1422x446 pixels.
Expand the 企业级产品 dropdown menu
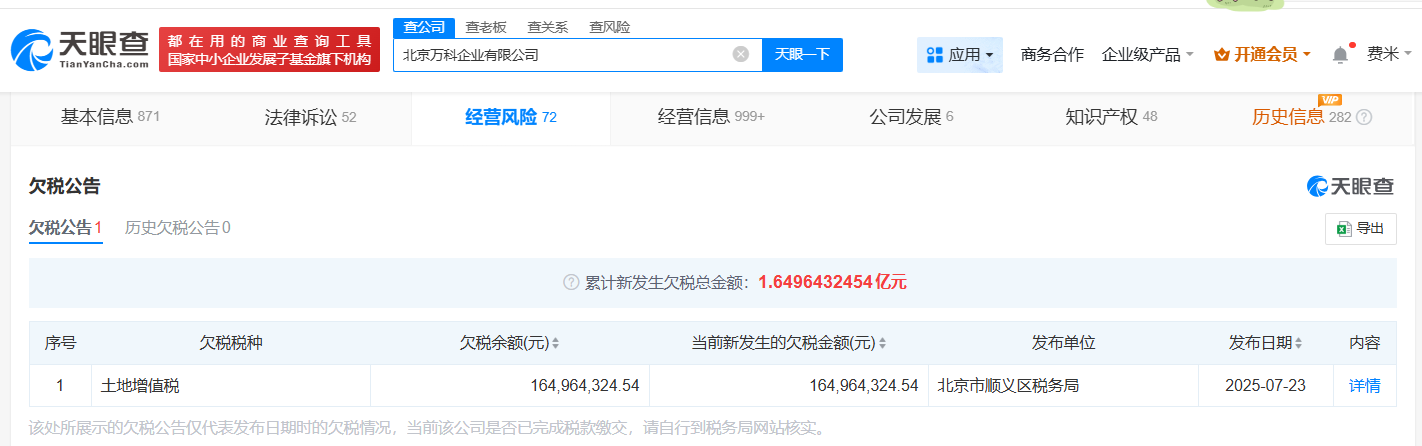tap(1147, 55)
